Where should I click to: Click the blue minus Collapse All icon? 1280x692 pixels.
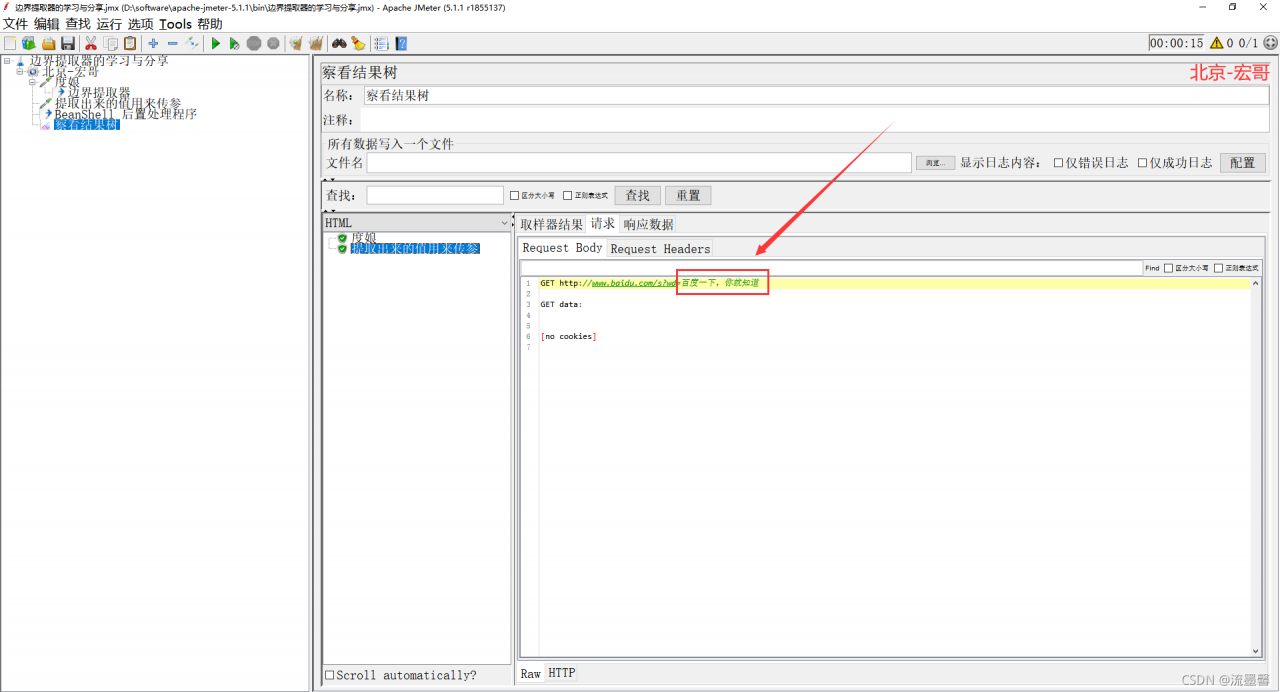point(172,43)
